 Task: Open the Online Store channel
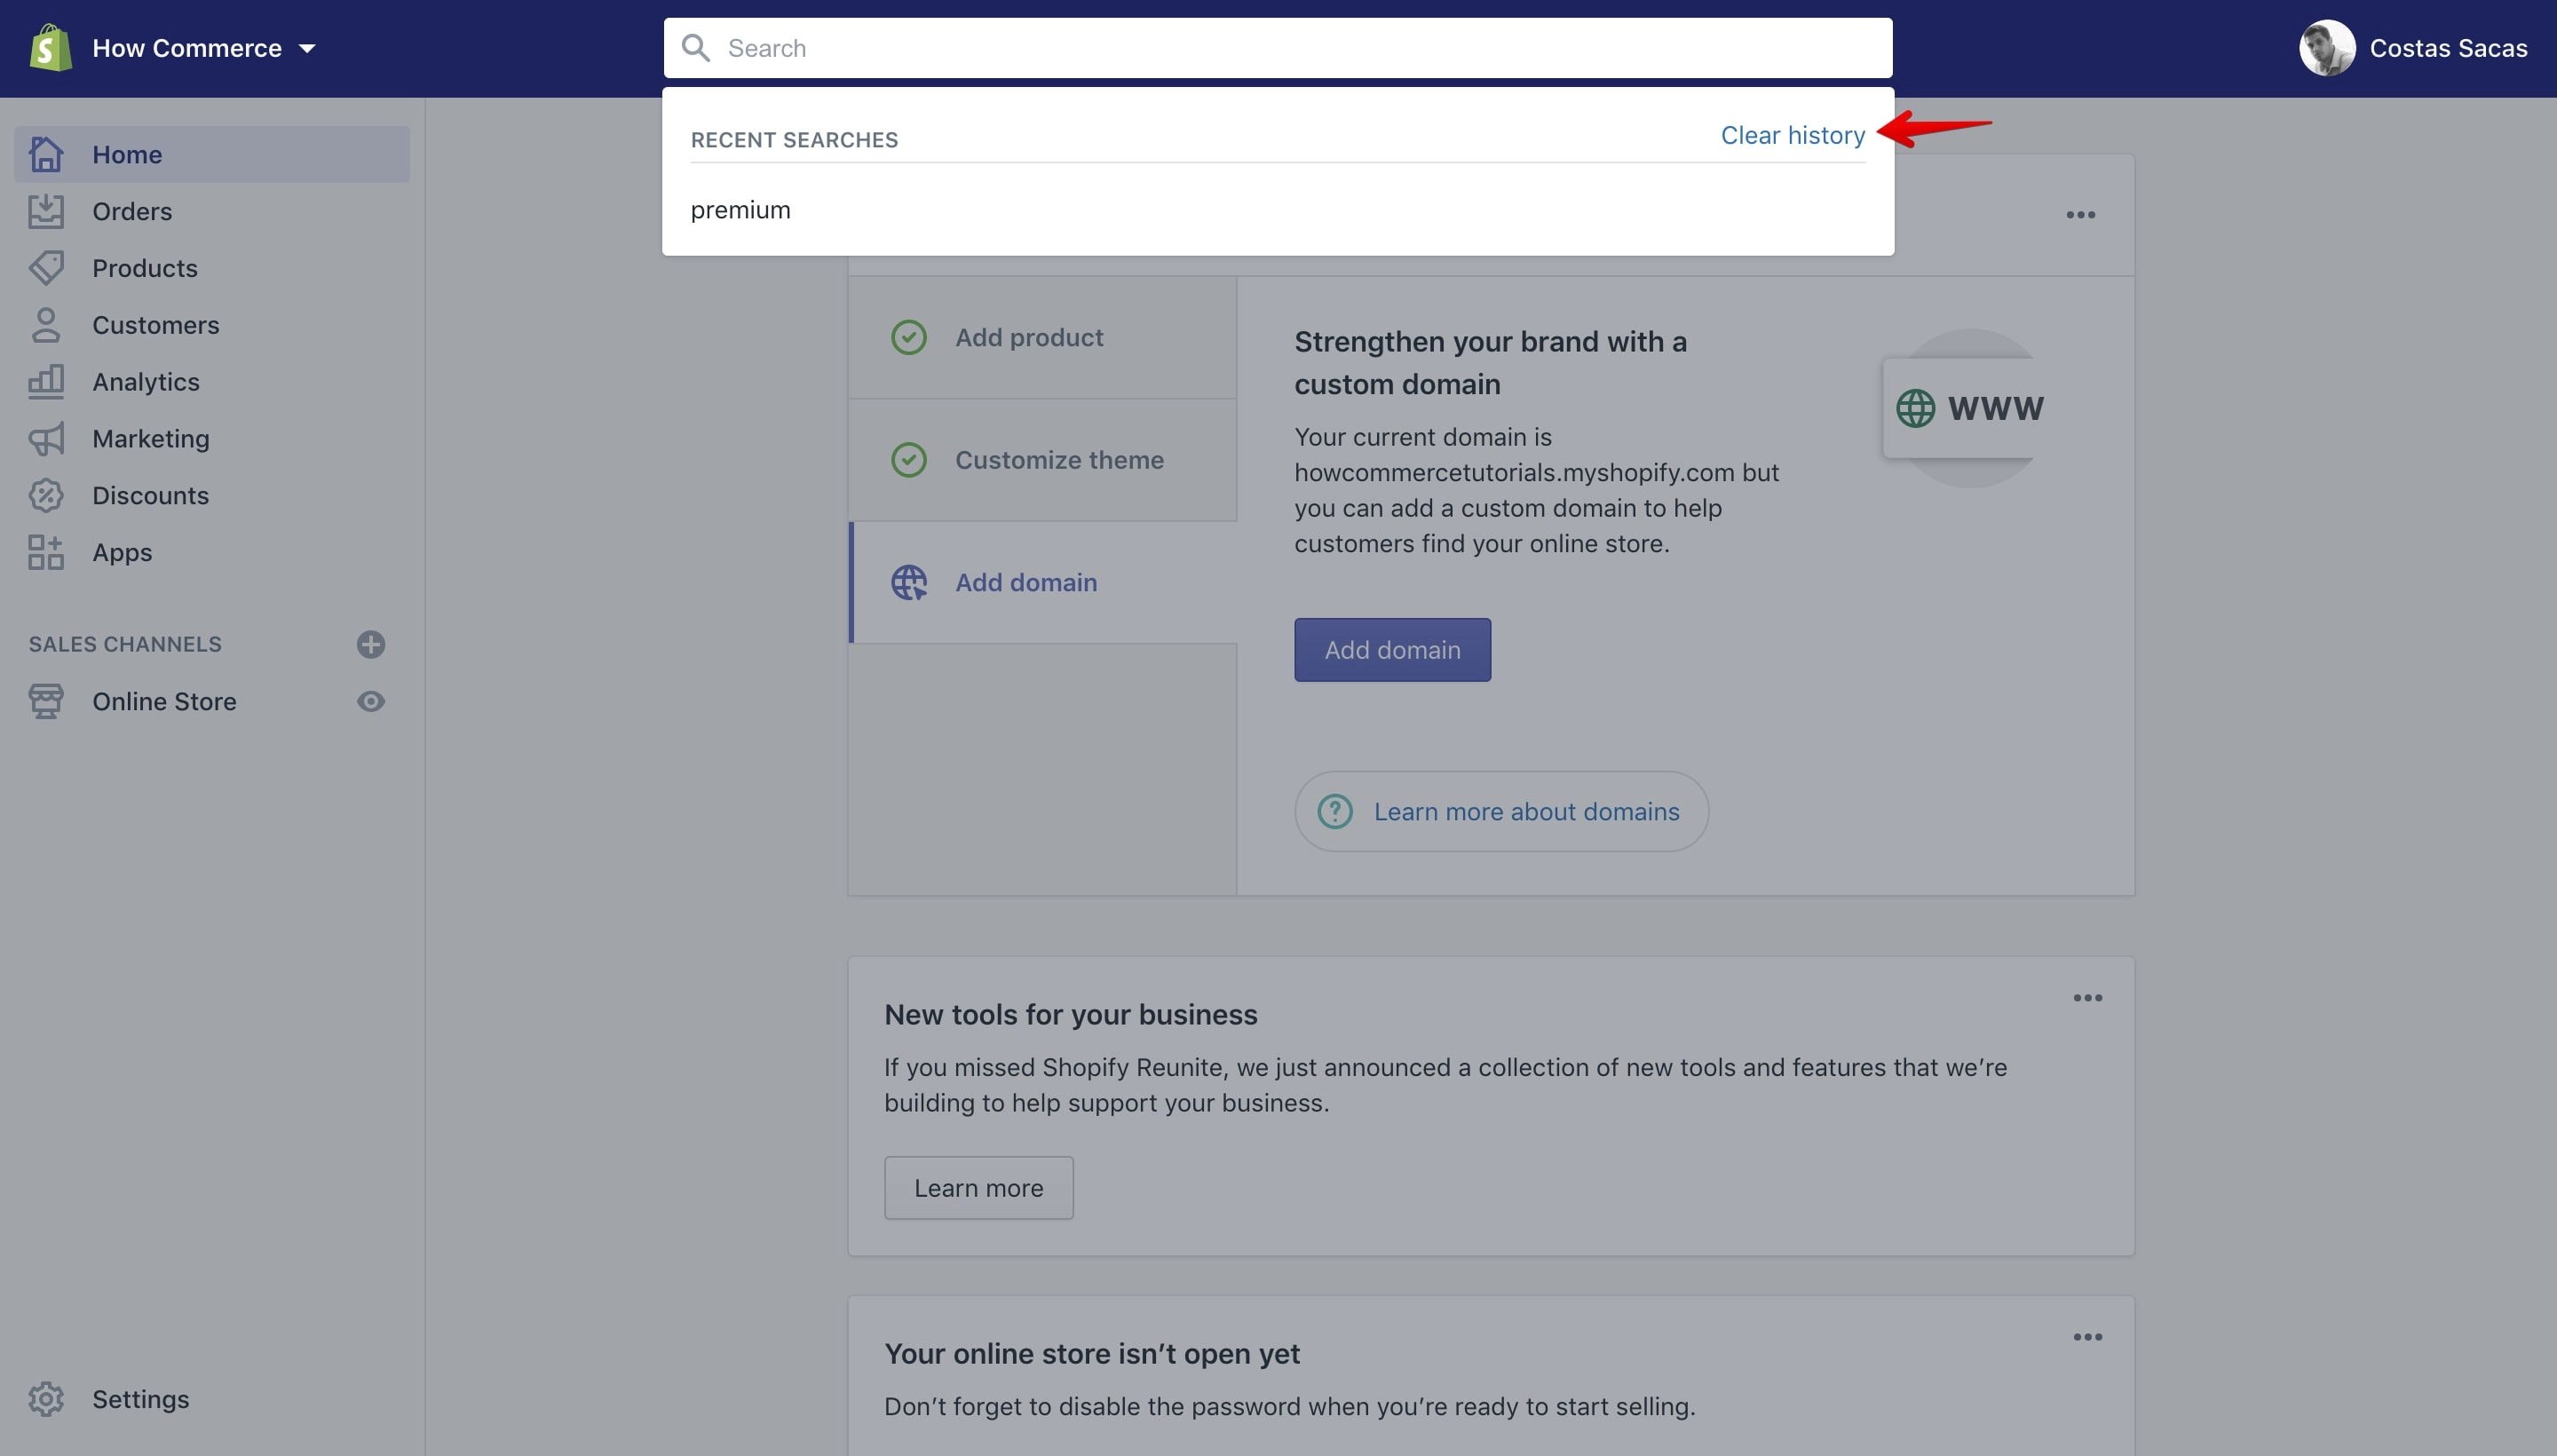point(164,701)
